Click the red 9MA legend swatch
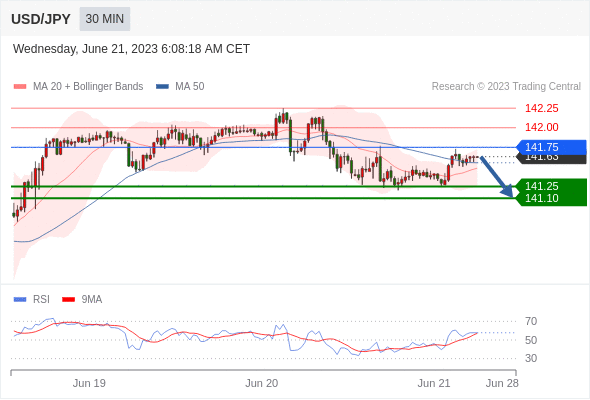The image size is (590, 400). pos(68,300)
